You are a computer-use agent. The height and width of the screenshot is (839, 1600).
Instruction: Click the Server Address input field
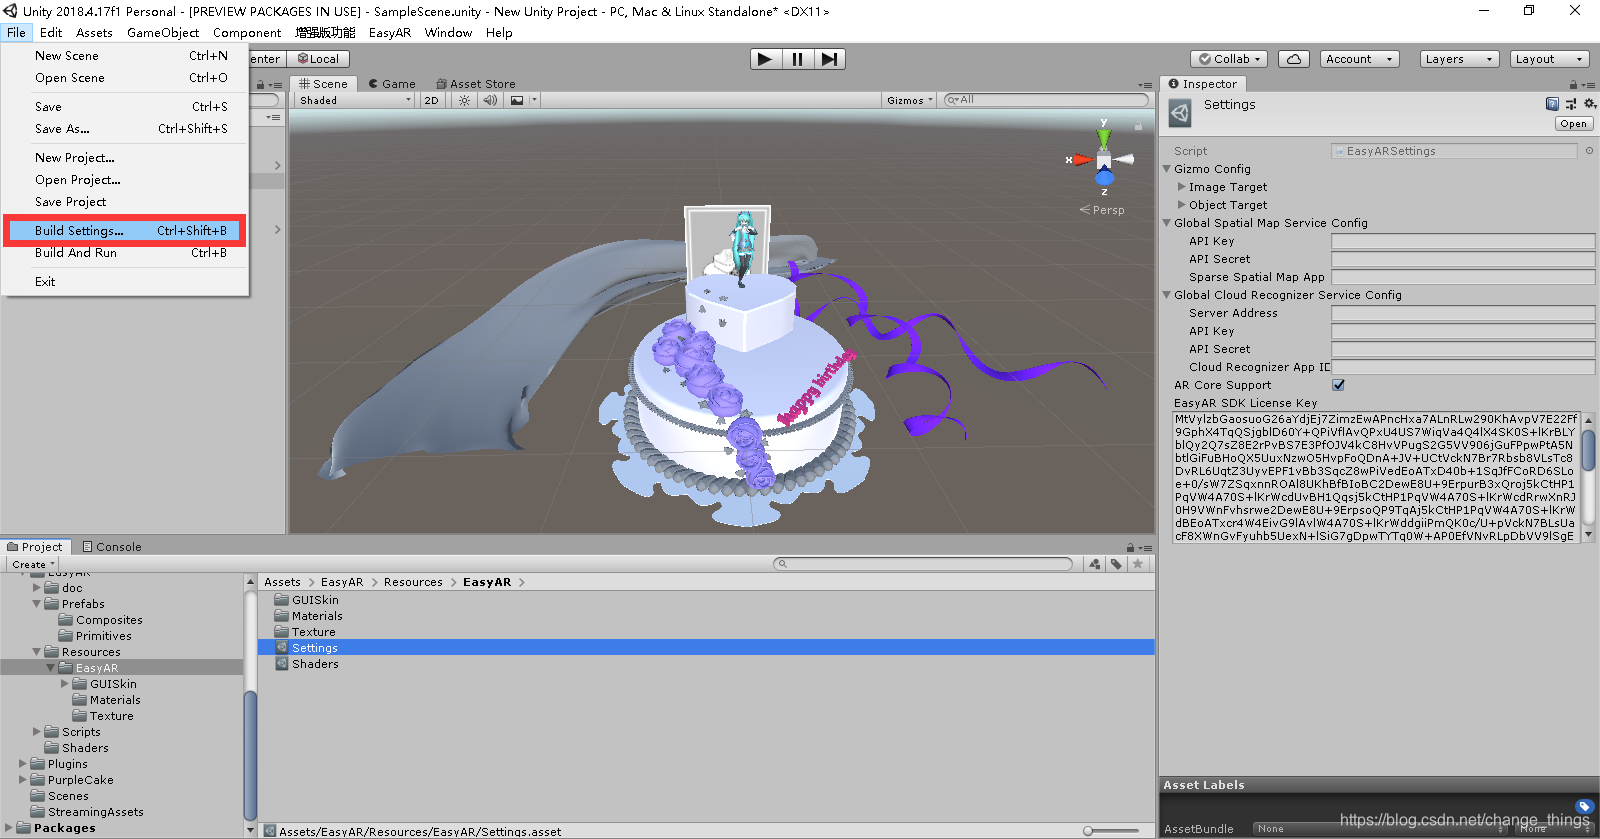point(1463,313)
